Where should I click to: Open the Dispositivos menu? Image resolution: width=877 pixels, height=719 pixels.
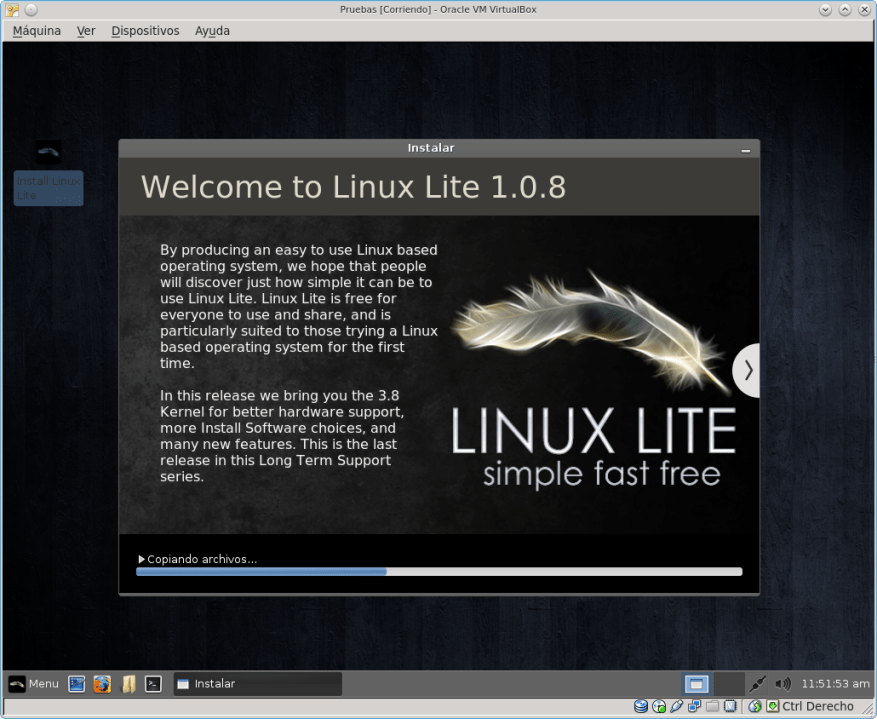pyautogui.click(x=145, y=31)
